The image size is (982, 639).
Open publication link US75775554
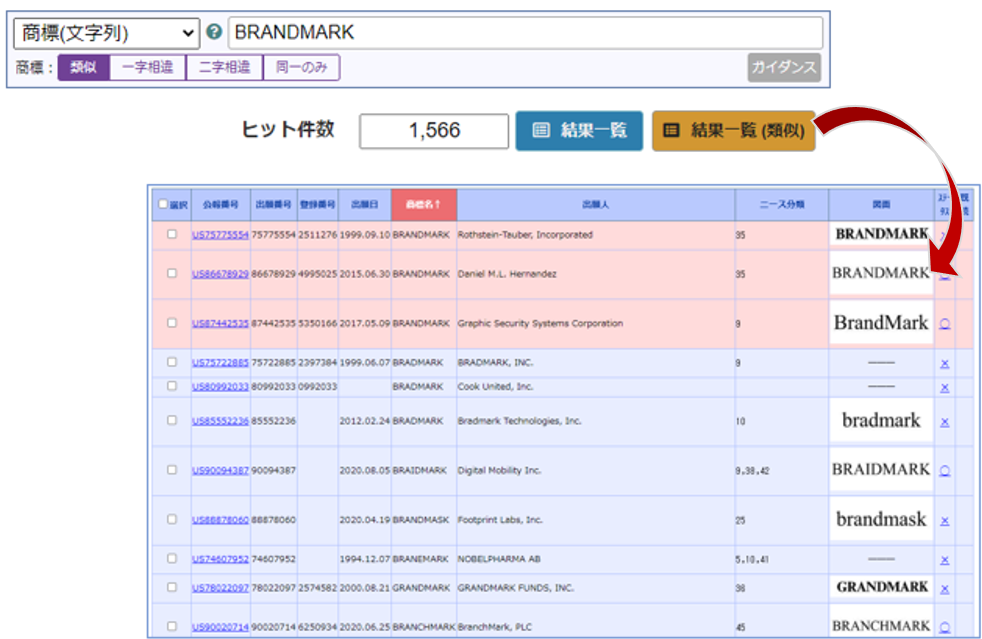pyautogui.click(x=220, y=235)
